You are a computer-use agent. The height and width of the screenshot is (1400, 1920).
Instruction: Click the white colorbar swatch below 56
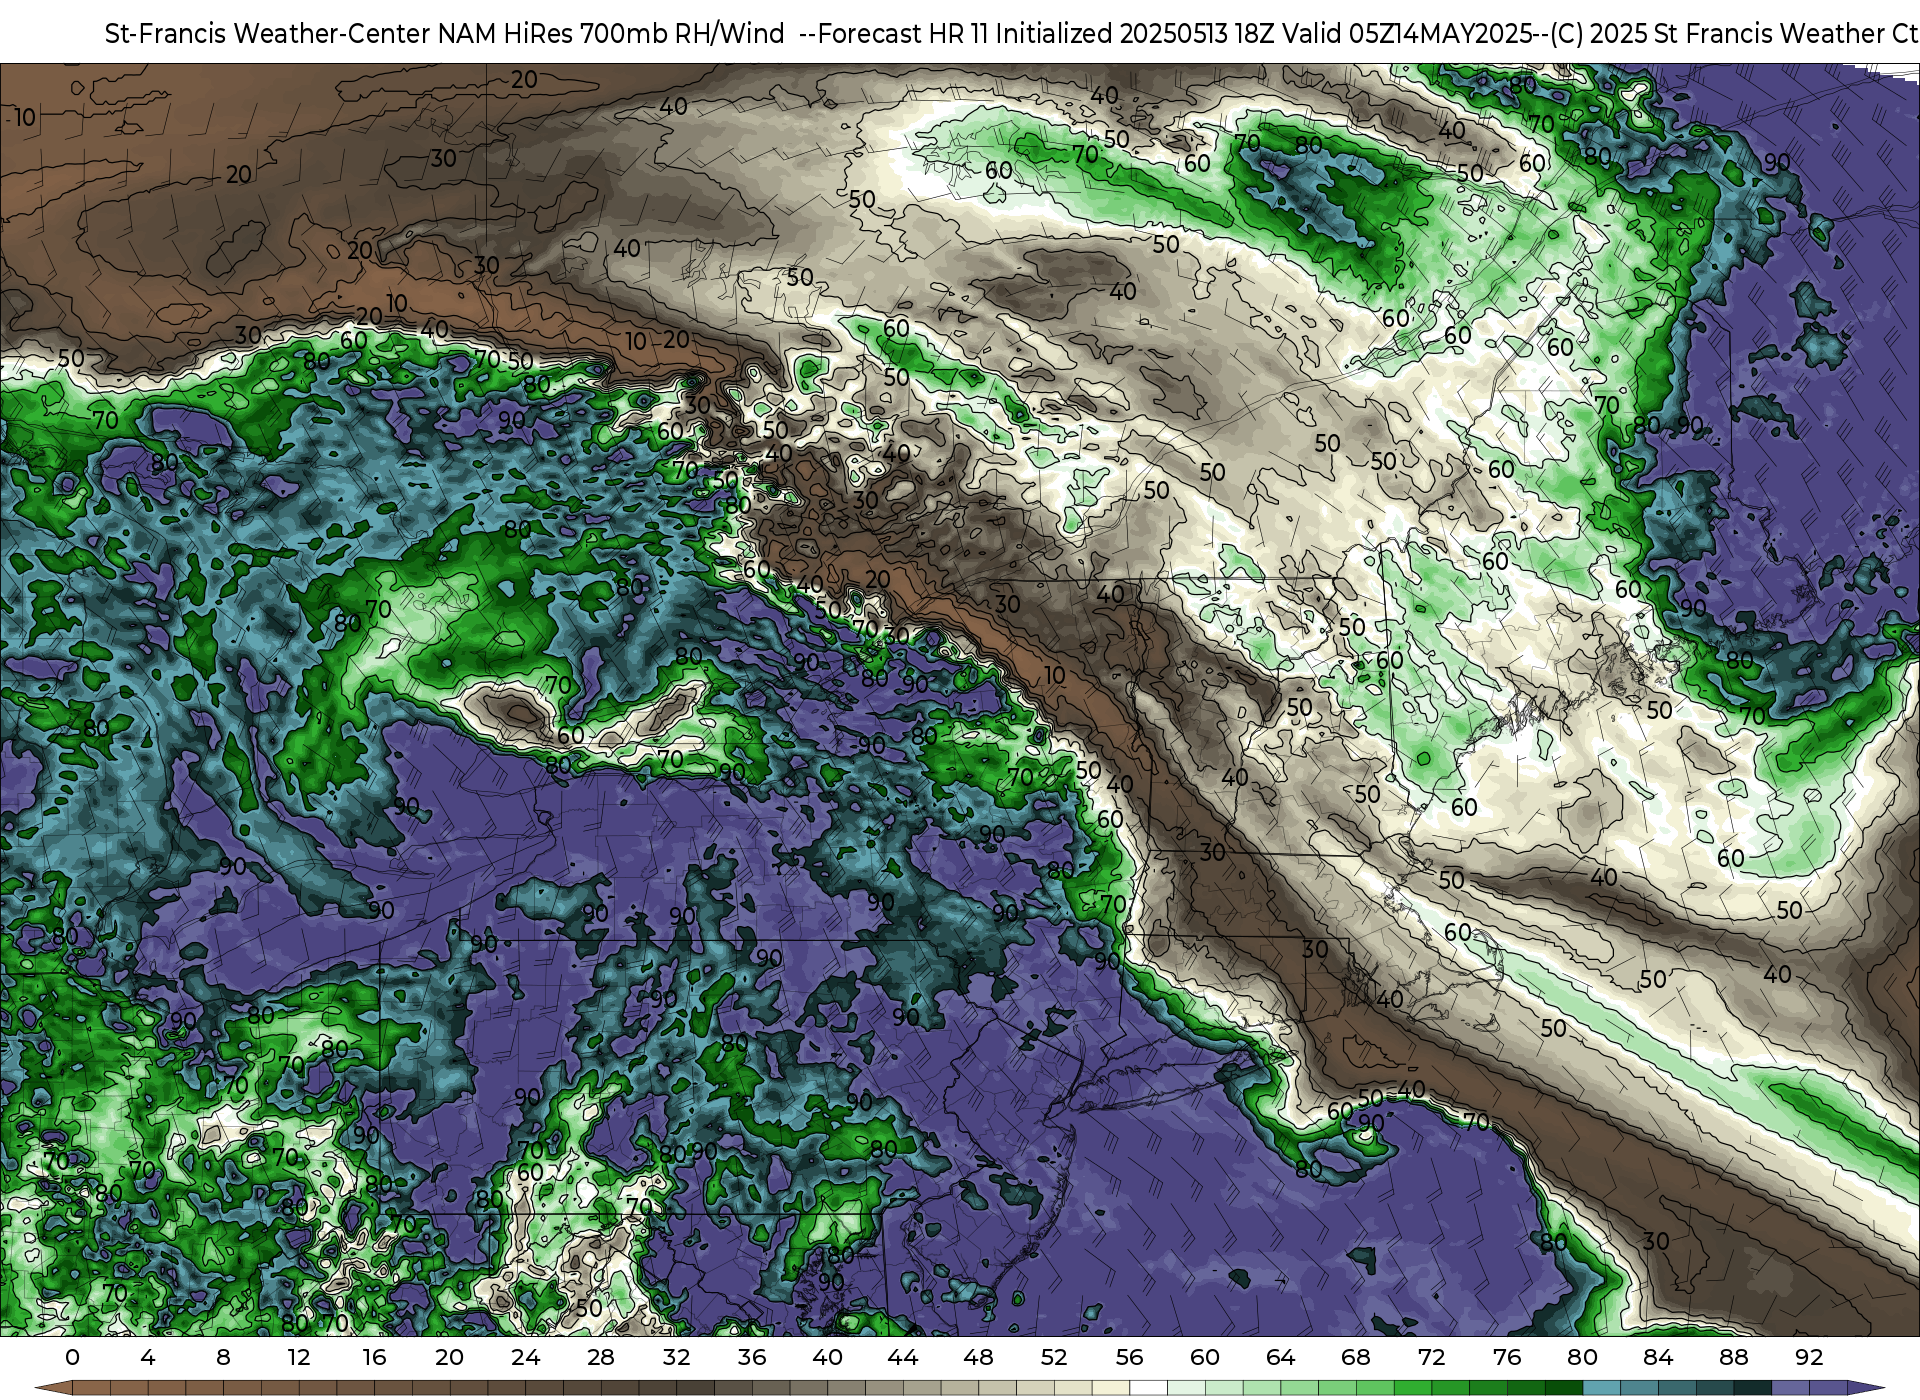[x=1149, y=1388]
